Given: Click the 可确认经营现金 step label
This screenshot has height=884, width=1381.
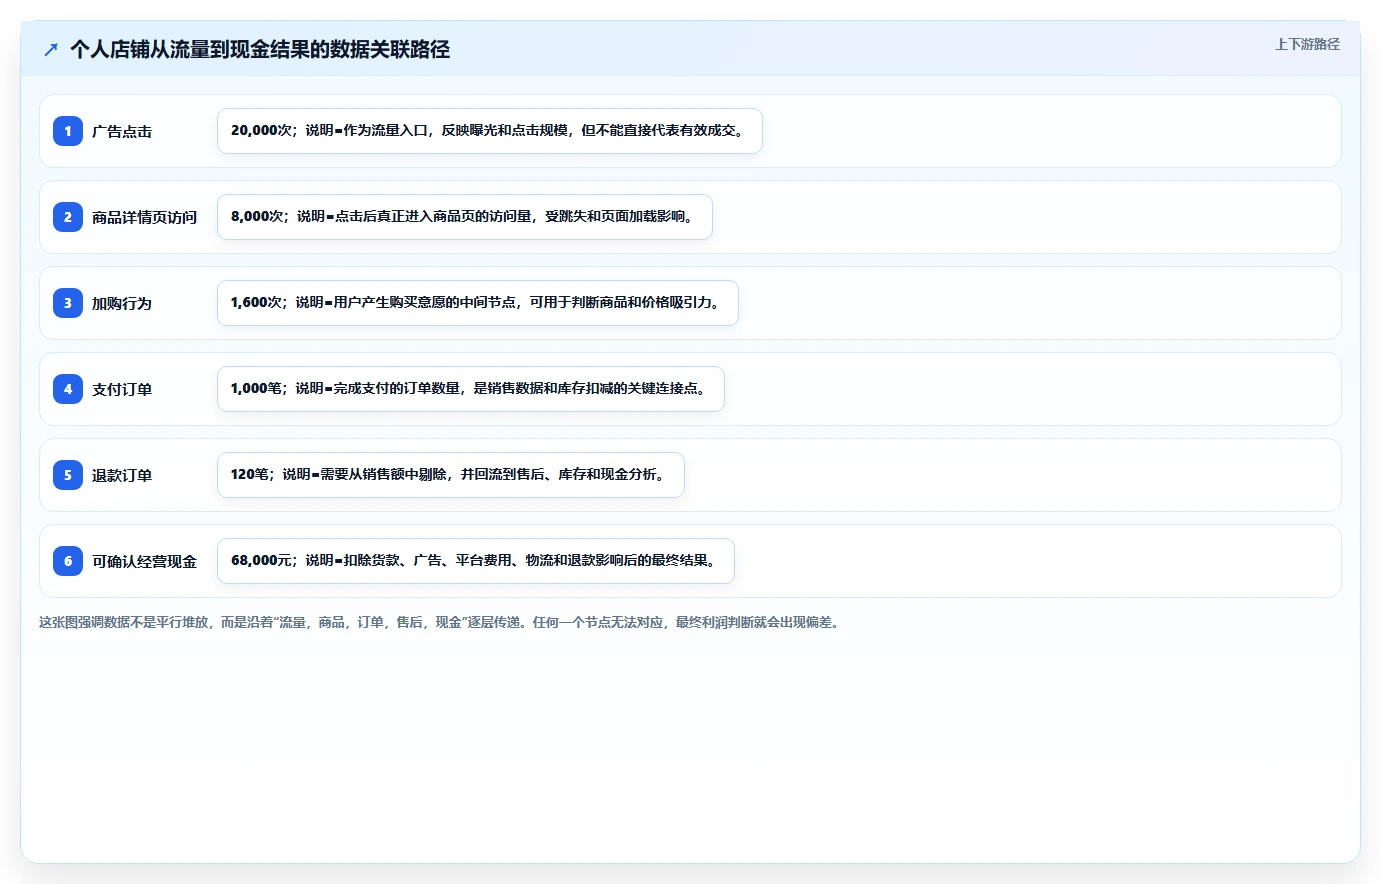Looking at the screenshot, I should coord(144,561).
